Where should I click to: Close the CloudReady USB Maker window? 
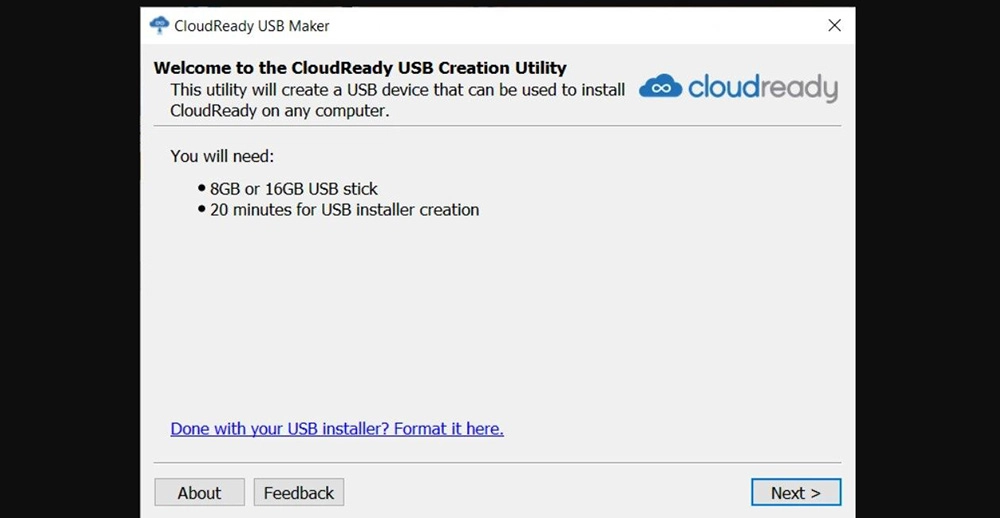(x=834, y=26)
